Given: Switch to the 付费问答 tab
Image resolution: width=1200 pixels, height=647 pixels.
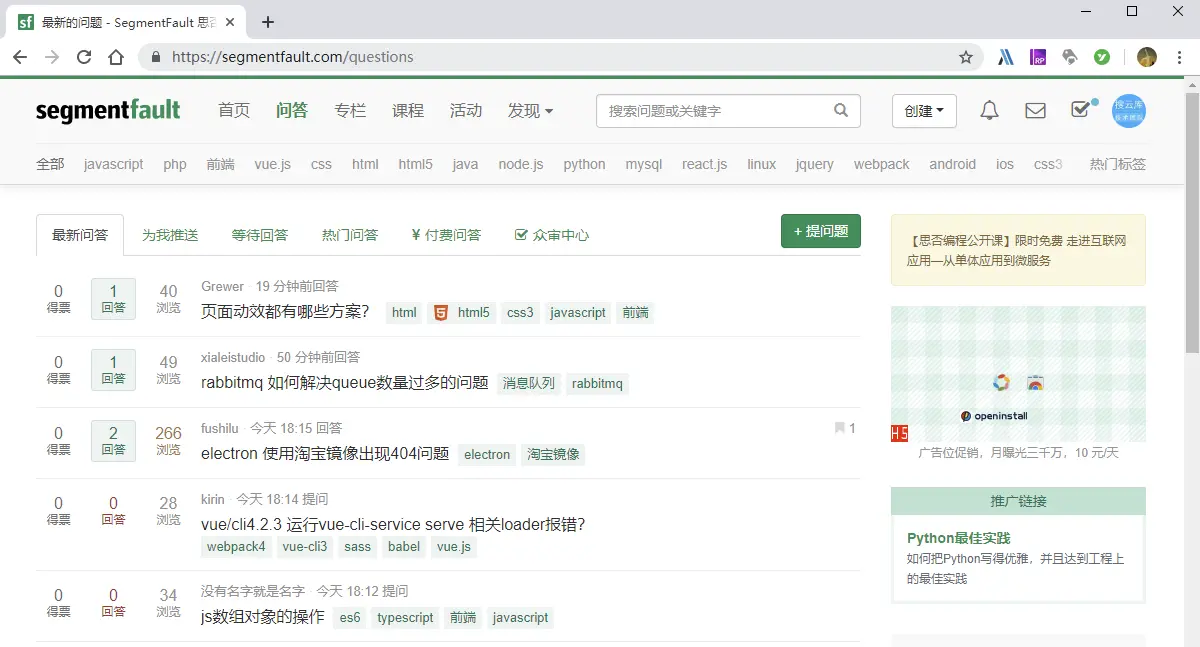Looking at the screenshot, I should click(x=446, y=235).
